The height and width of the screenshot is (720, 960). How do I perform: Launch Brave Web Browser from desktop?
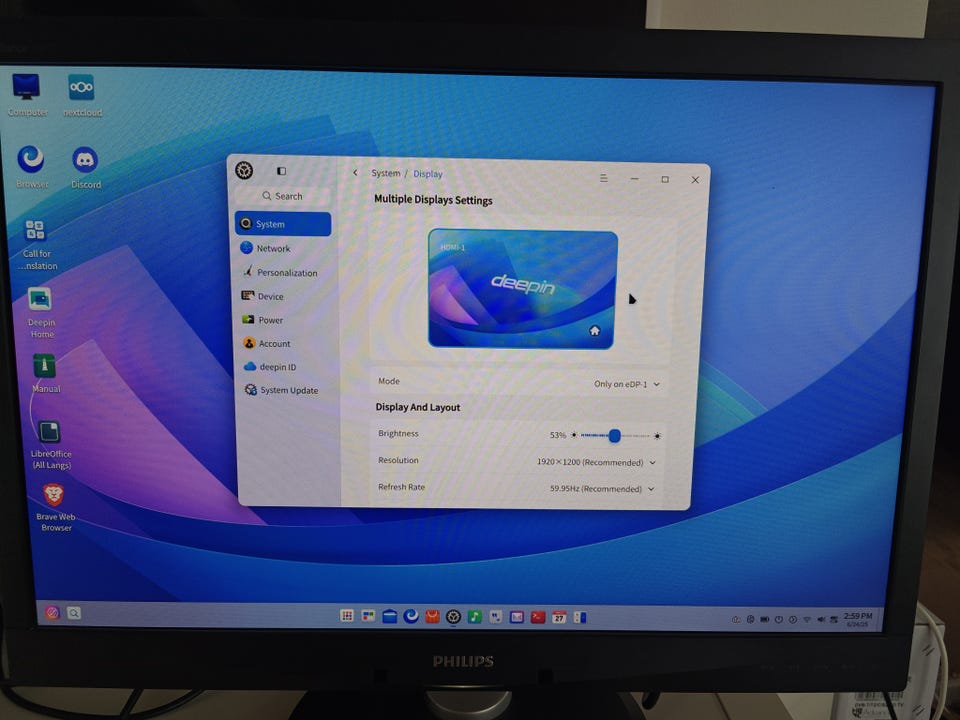[55, 507]
